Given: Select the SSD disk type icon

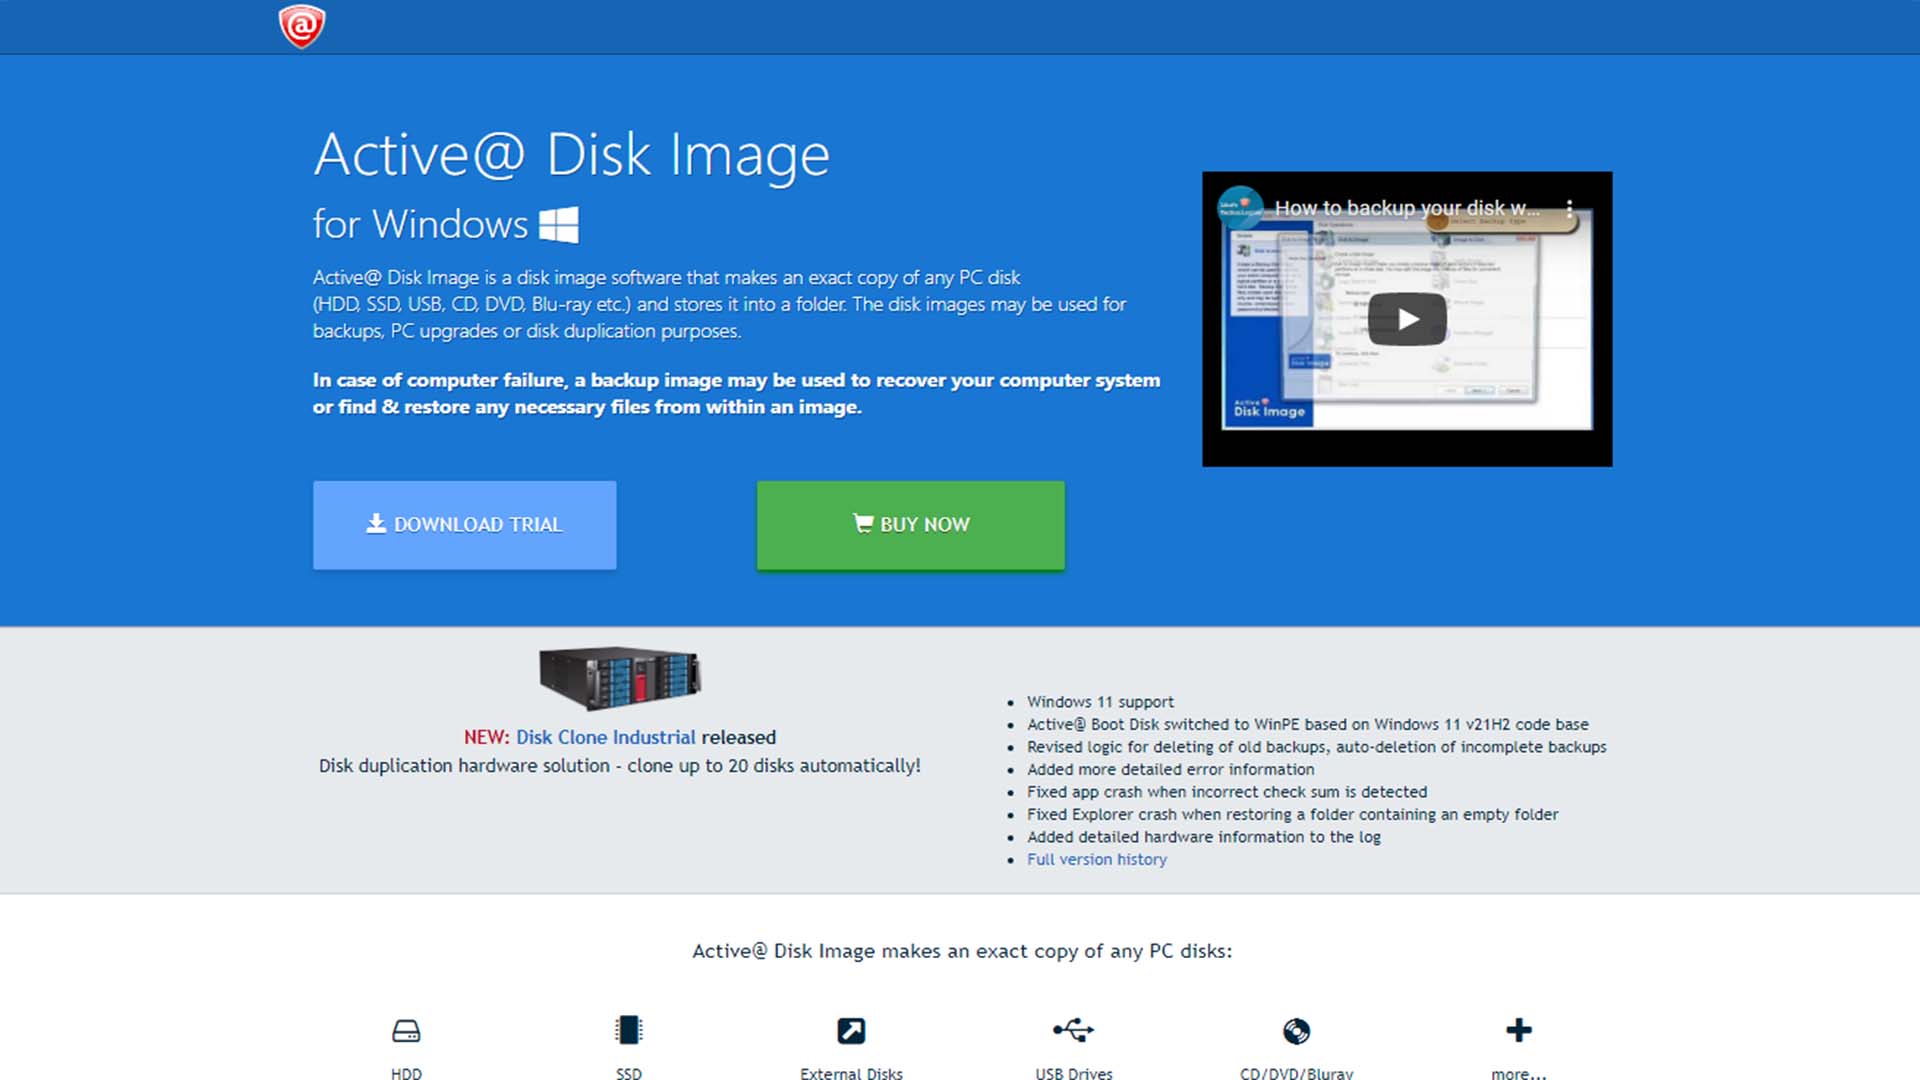Looking at the screenshot, I should click(x=629, y=1031).
